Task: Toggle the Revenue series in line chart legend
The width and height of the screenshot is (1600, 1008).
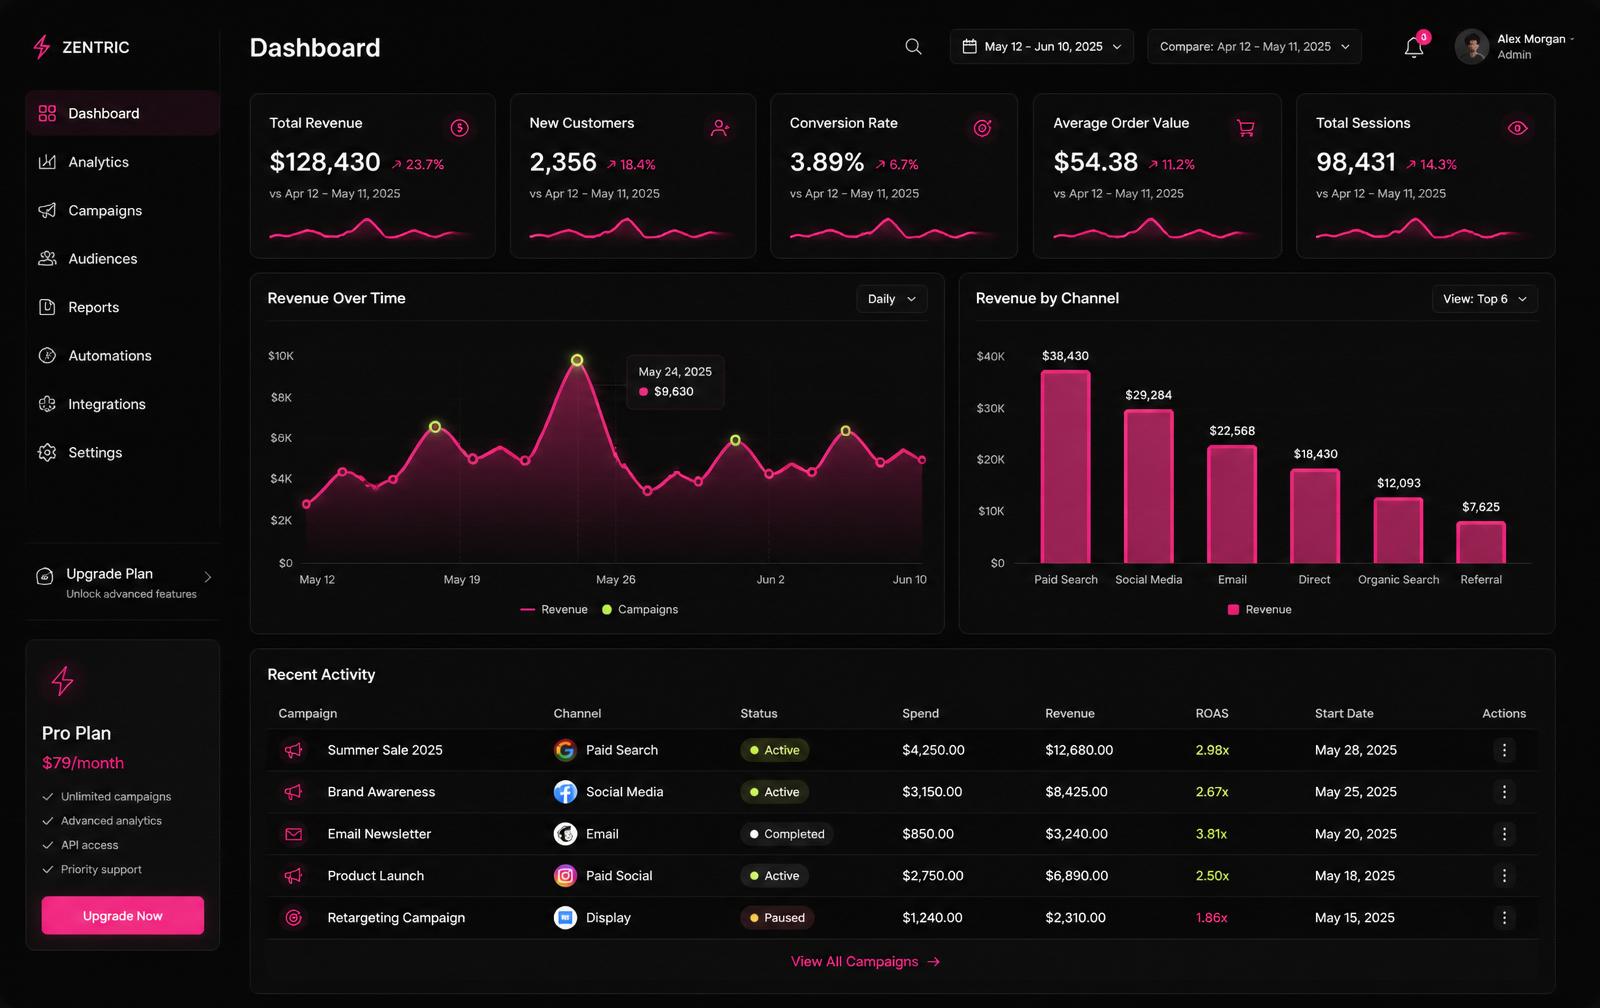Action: [x=554, y=609]
